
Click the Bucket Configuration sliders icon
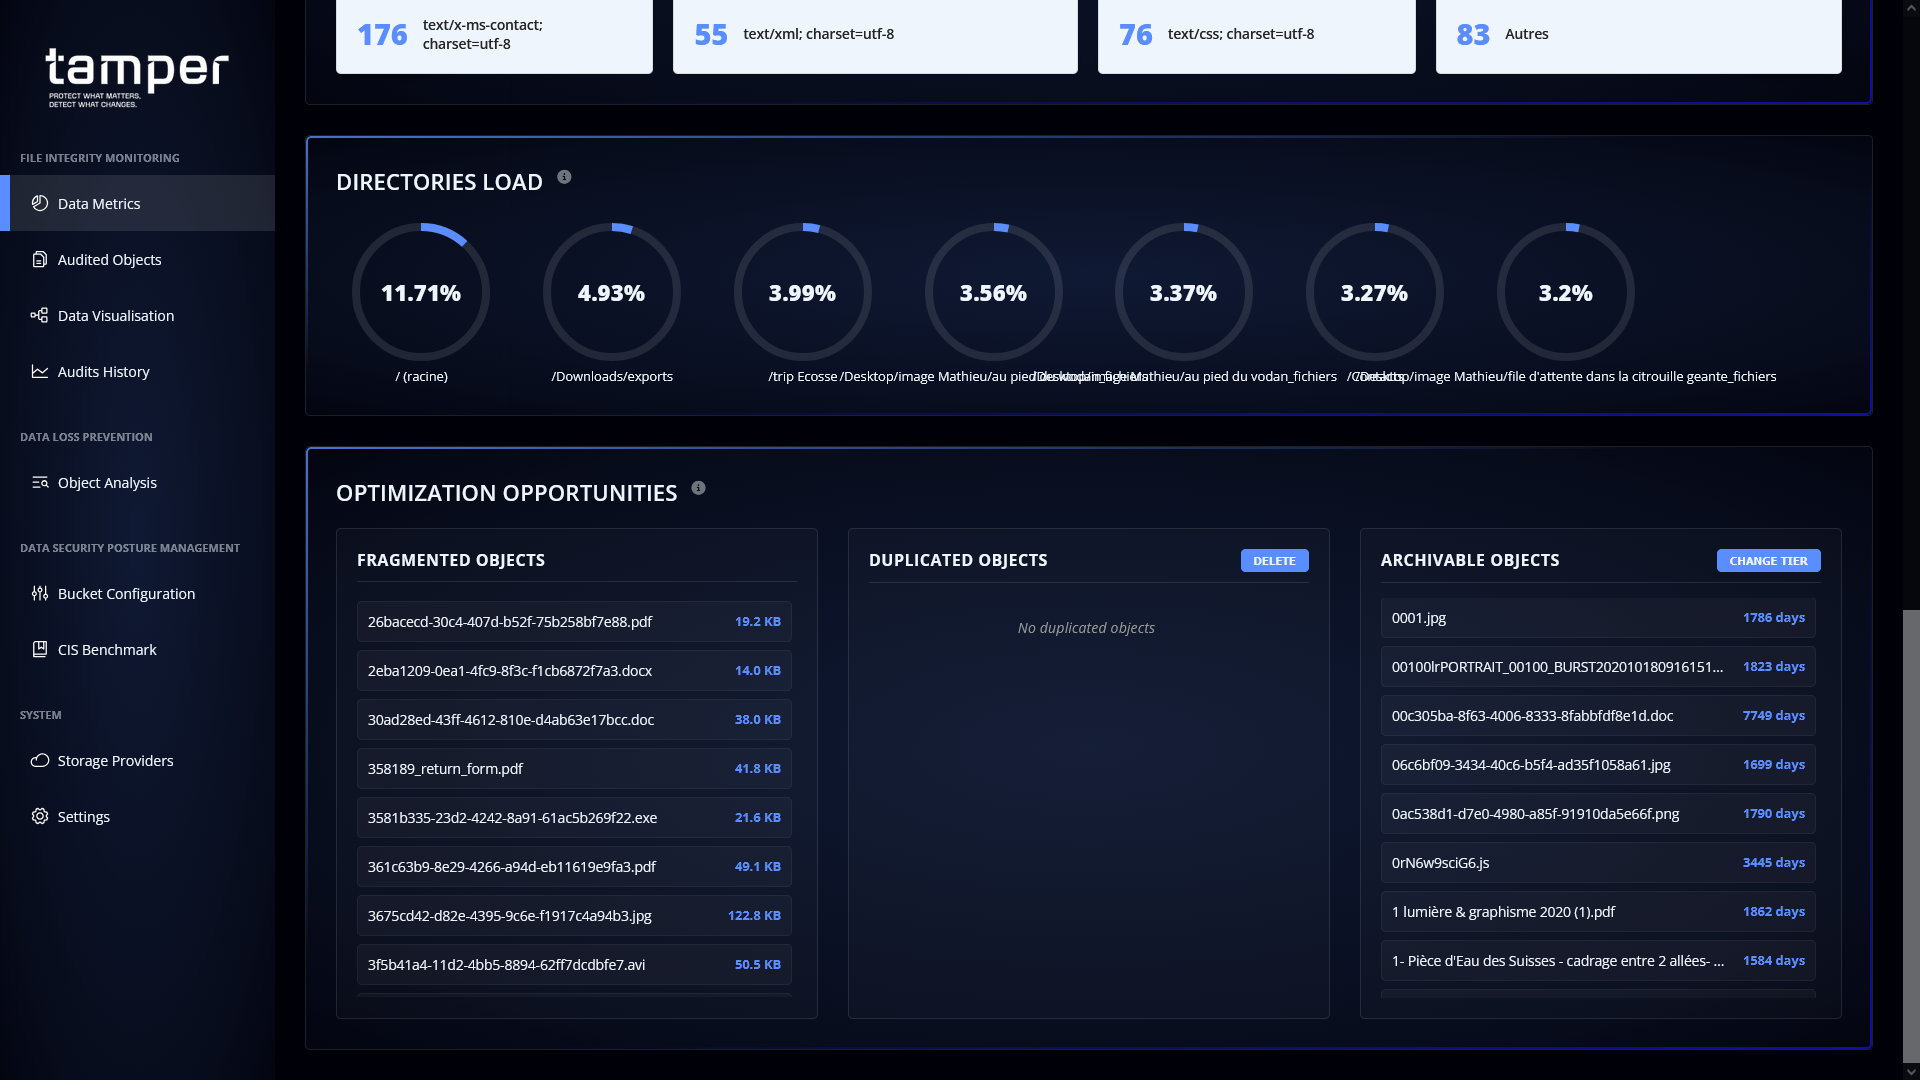pos(40,593)
